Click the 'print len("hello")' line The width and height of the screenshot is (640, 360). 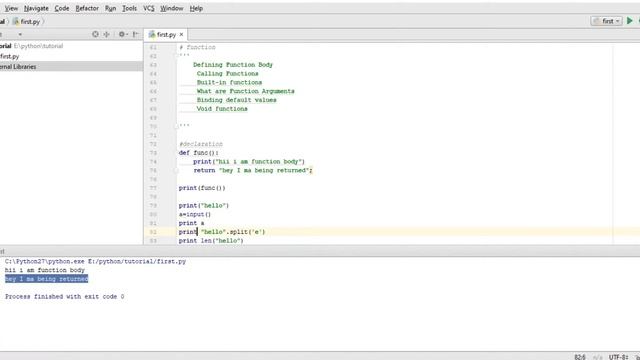point(211,240)
